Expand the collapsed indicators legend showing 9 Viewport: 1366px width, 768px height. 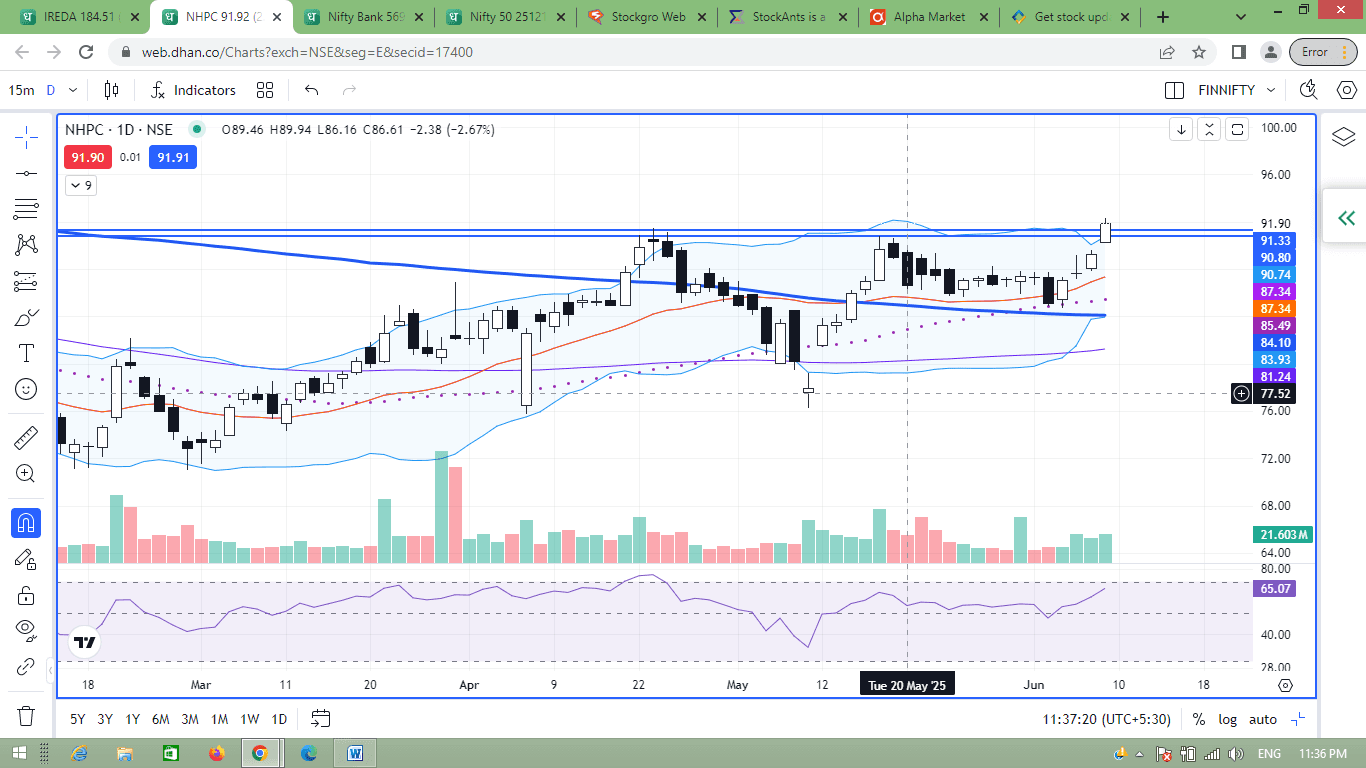pos(81,185)
